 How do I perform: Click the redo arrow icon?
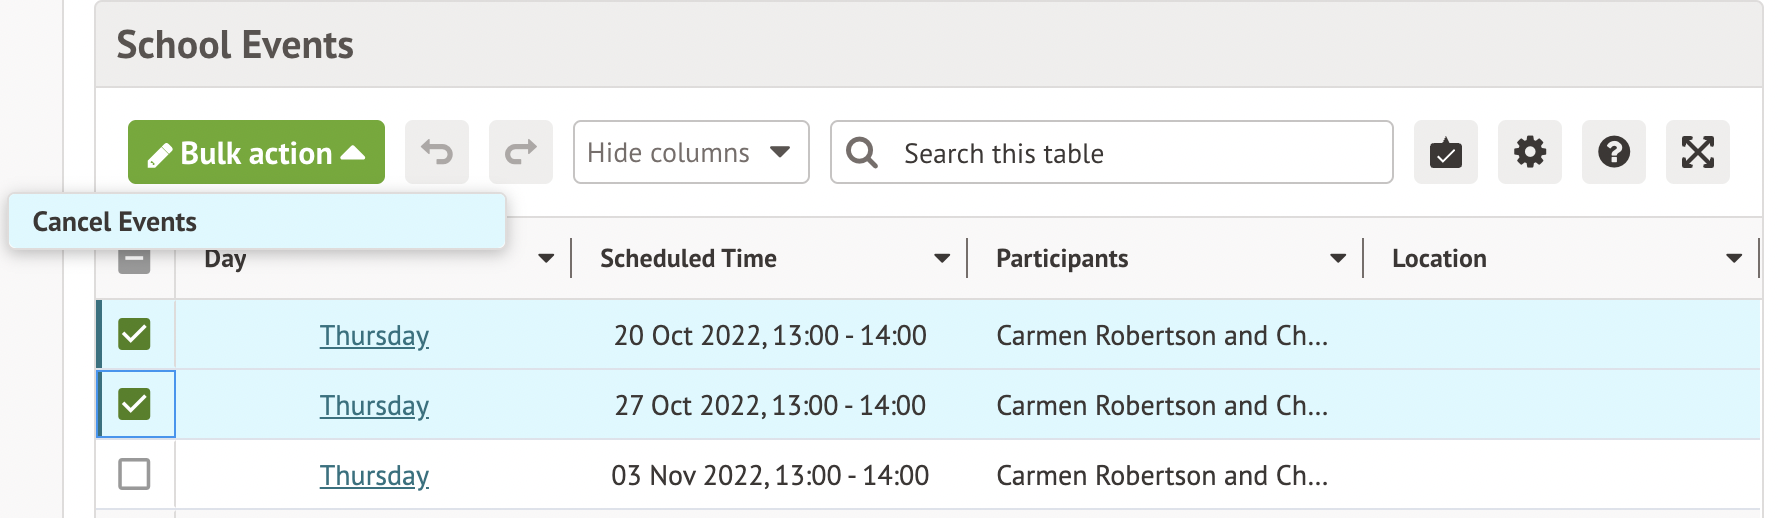pos(520,153)
